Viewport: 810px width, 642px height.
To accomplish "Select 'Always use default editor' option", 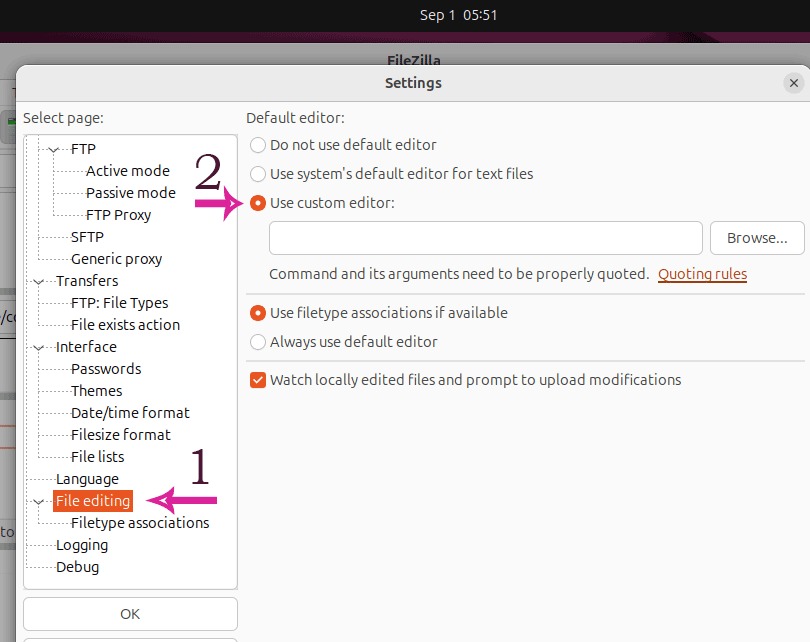I will (x=258, y=342).
